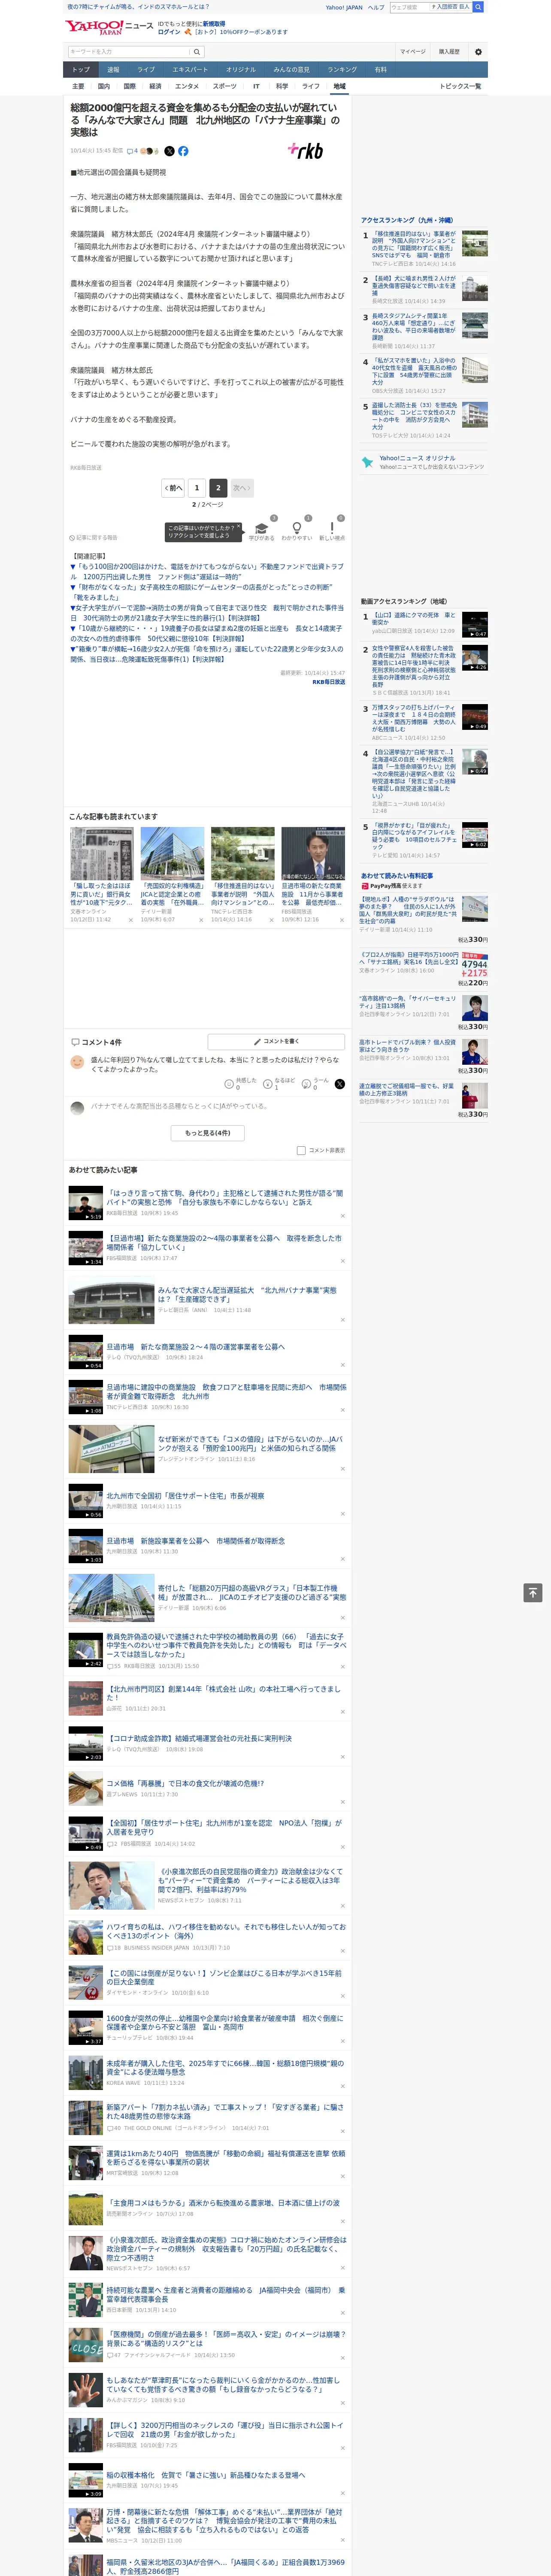551x2576 pixels.
Task: Open 地域 category
Action: pos(339,86)
